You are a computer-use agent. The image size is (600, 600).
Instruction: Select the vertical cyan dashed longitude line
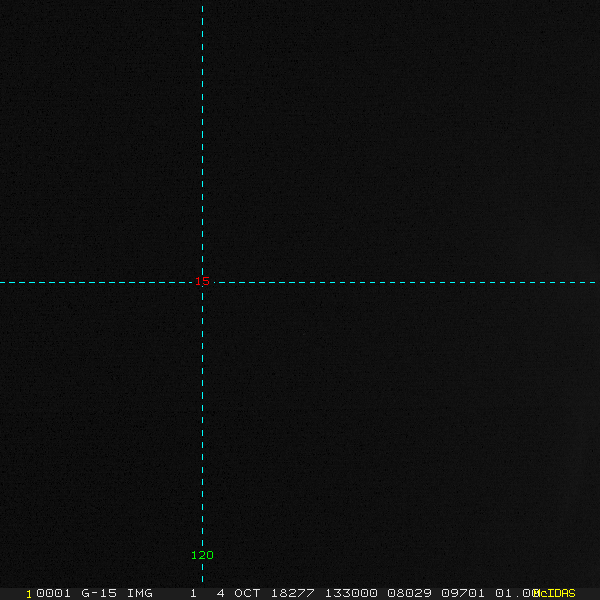pyautogui.click(x=202, y=294)
